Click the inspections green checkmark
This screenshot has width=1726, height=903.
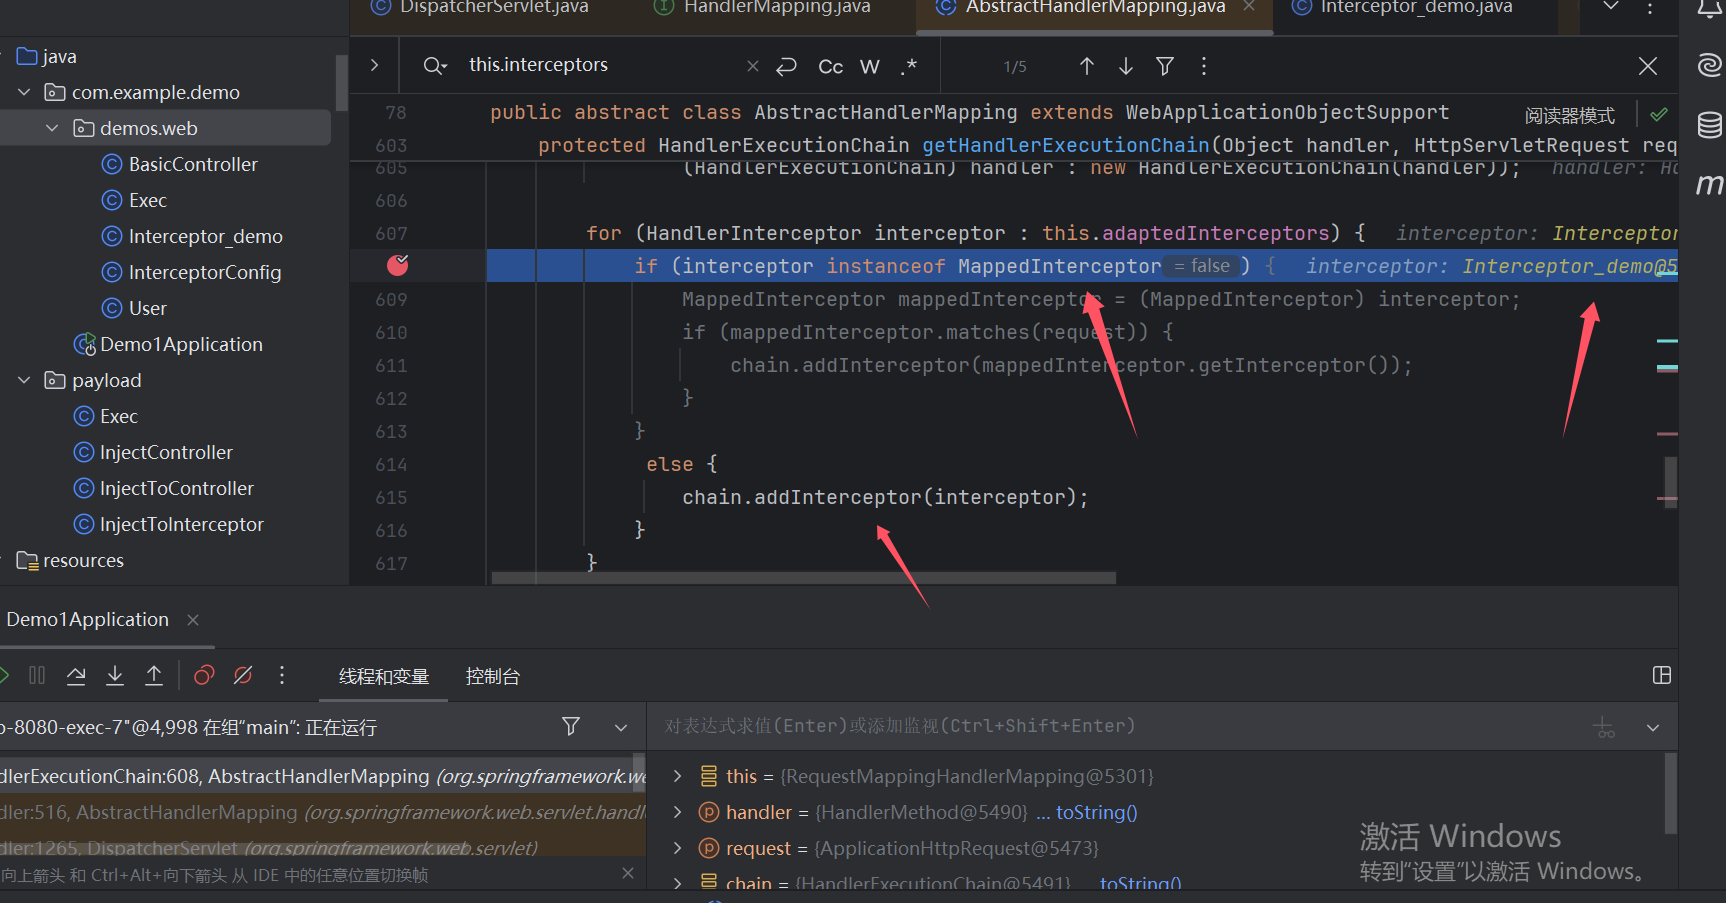pos(1659,114)
